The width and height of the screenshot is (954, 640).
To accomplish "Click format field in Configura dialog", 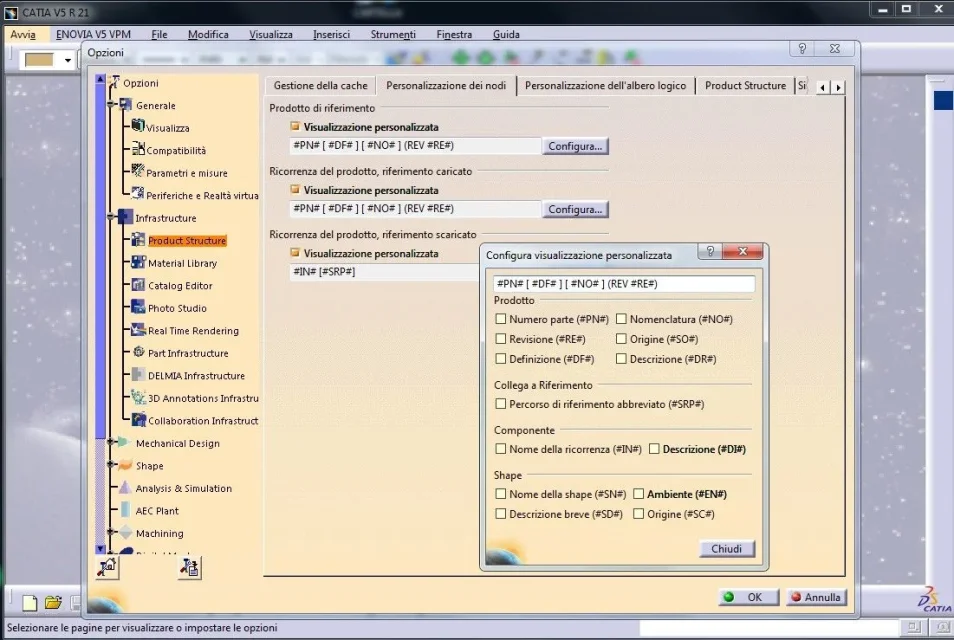I will tap(624, 283).
